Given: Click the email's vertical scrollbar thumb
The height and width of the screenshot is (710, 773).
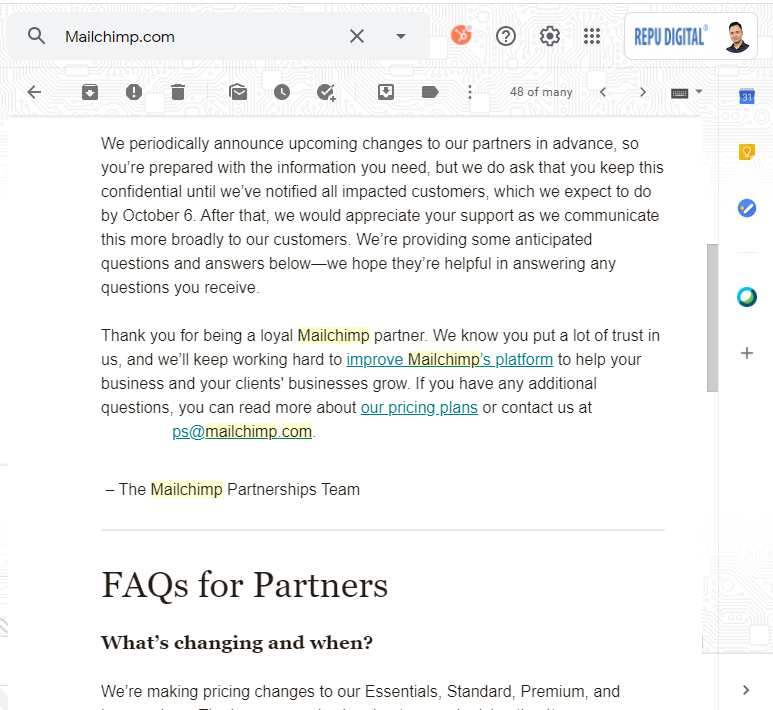Looking at the screenshot, I should point(712,318).
